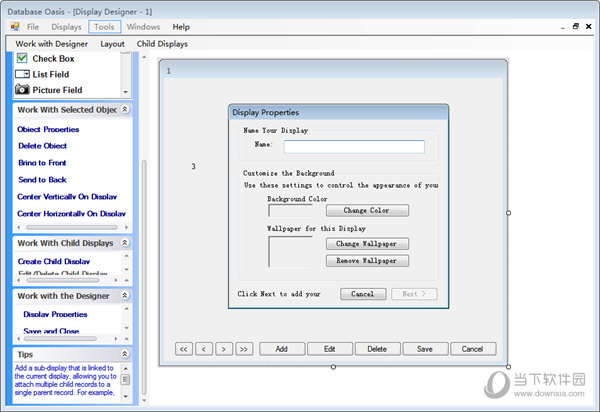
Task: Collapse the Work With Child Displays panel
Action: tap(125, 243)
